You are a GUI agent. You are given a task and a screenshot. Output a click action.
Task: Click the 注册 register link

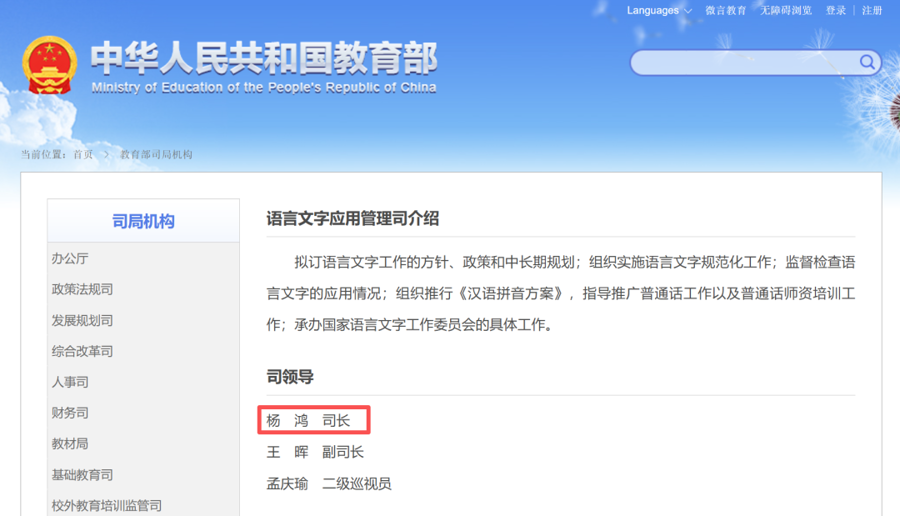[x=872, y=10]
